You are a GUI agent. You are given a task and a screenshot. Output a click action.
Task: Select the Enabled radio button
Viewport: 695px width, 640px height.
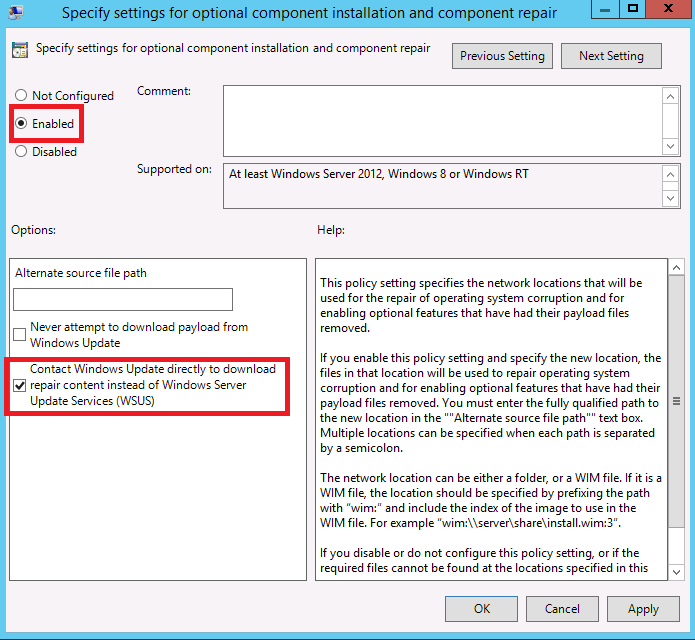pyautogui.click(x=21, y=123)
